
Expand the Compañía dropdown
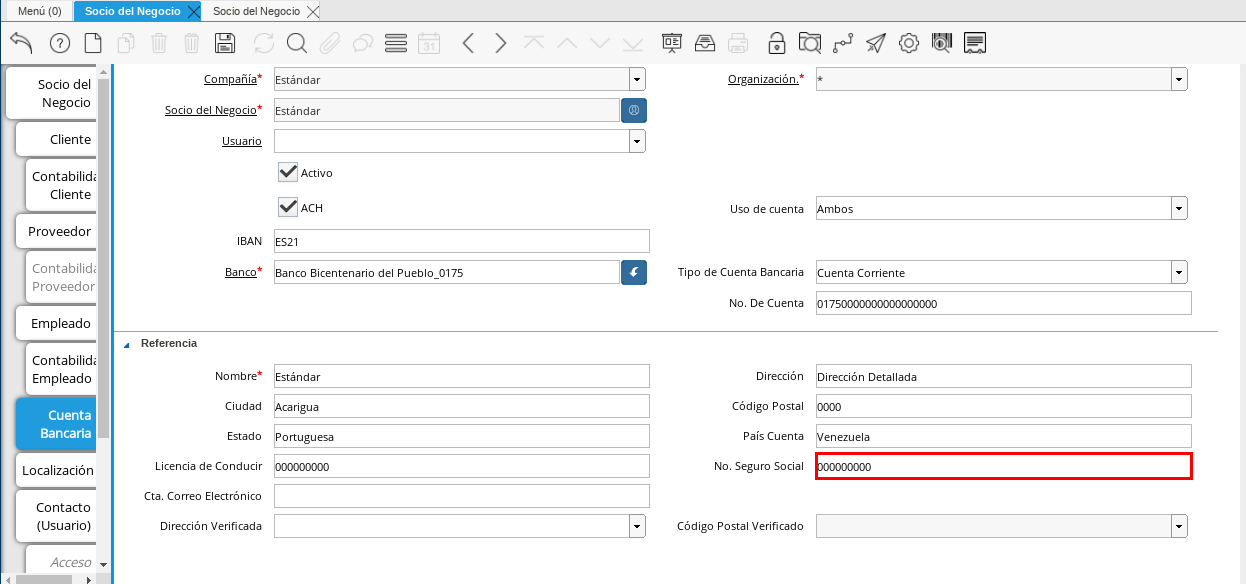(637, 80)
